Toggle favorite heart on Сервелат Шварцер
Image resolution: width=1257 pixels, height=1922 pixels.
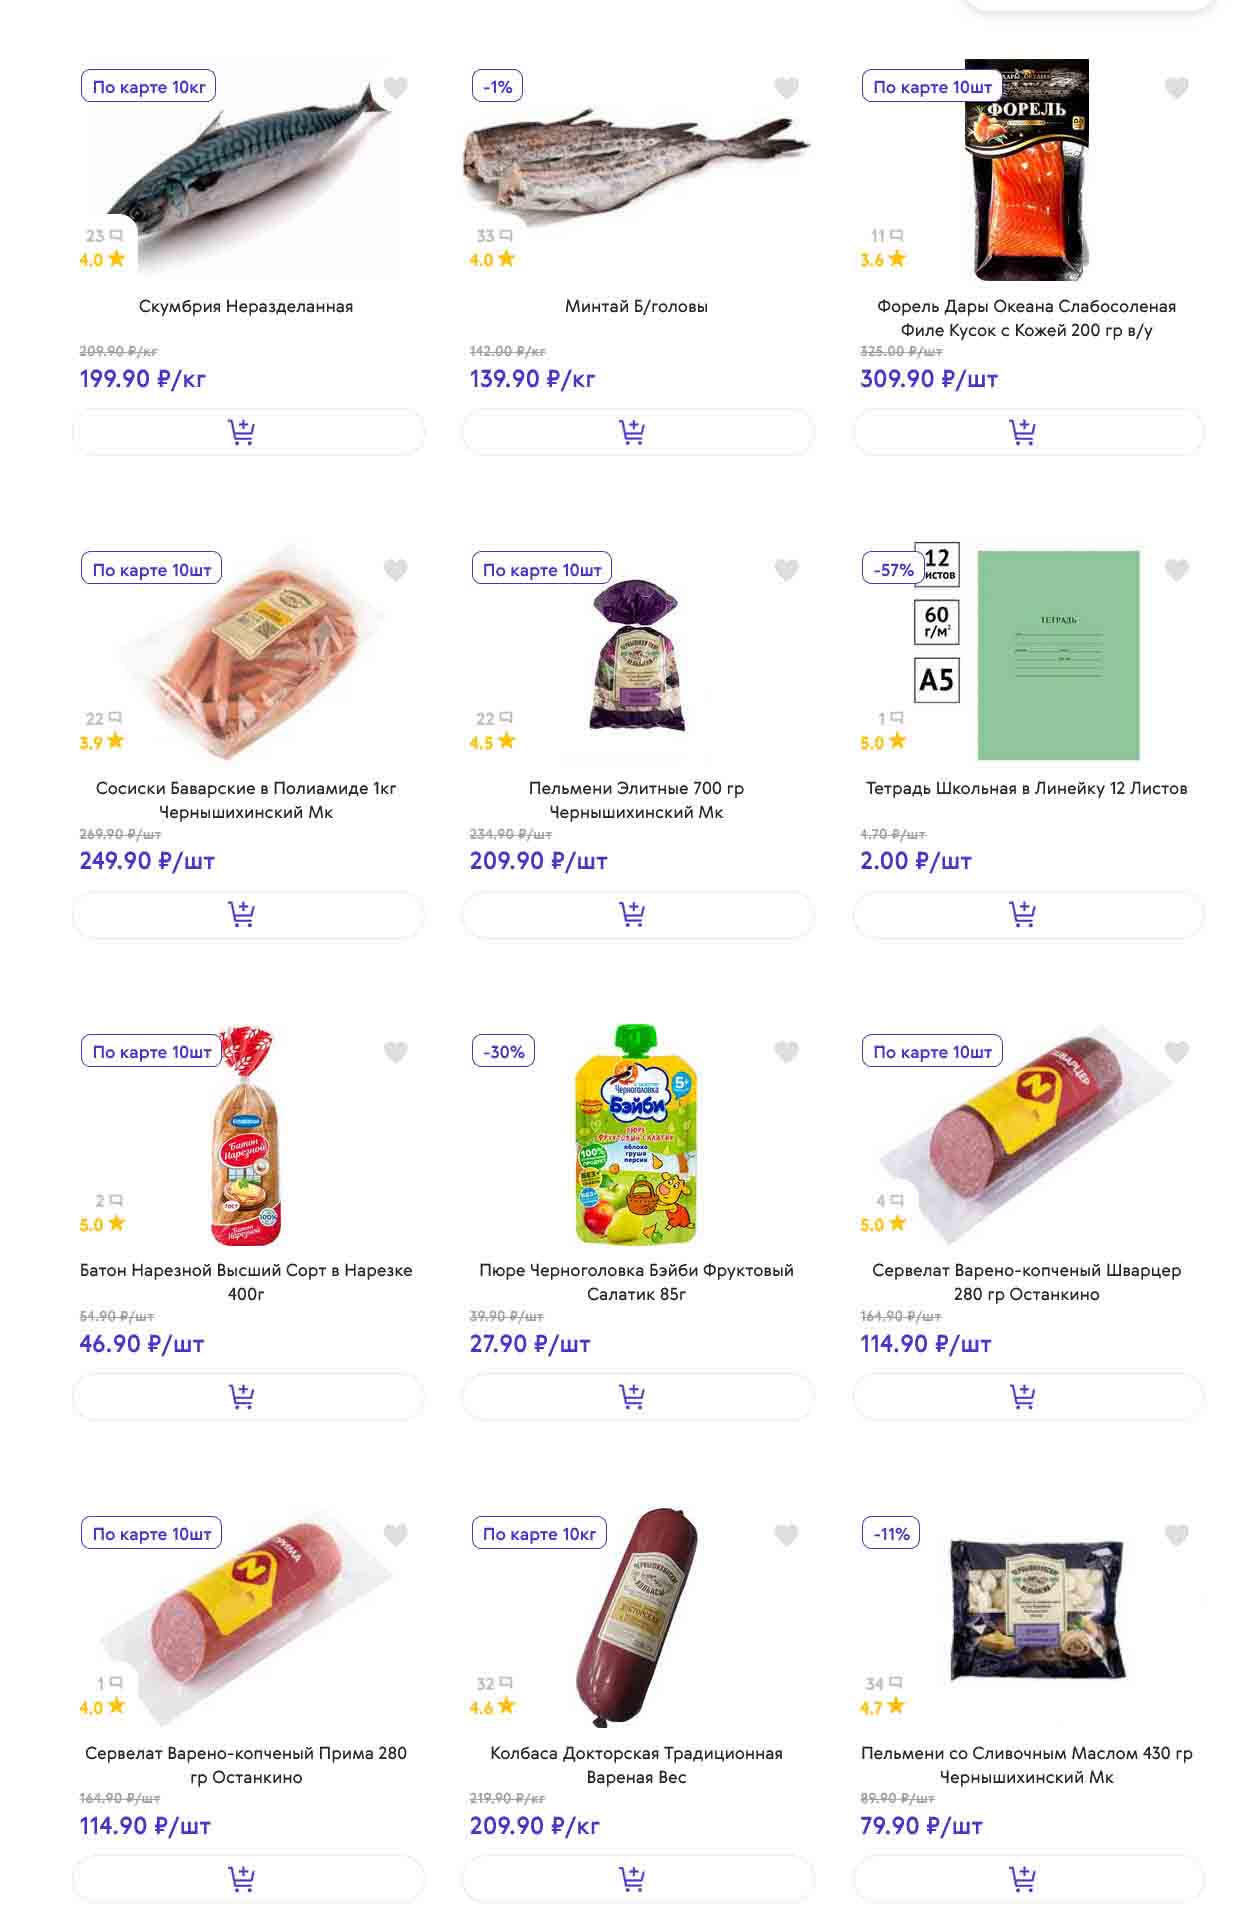pos(1177,1052)
